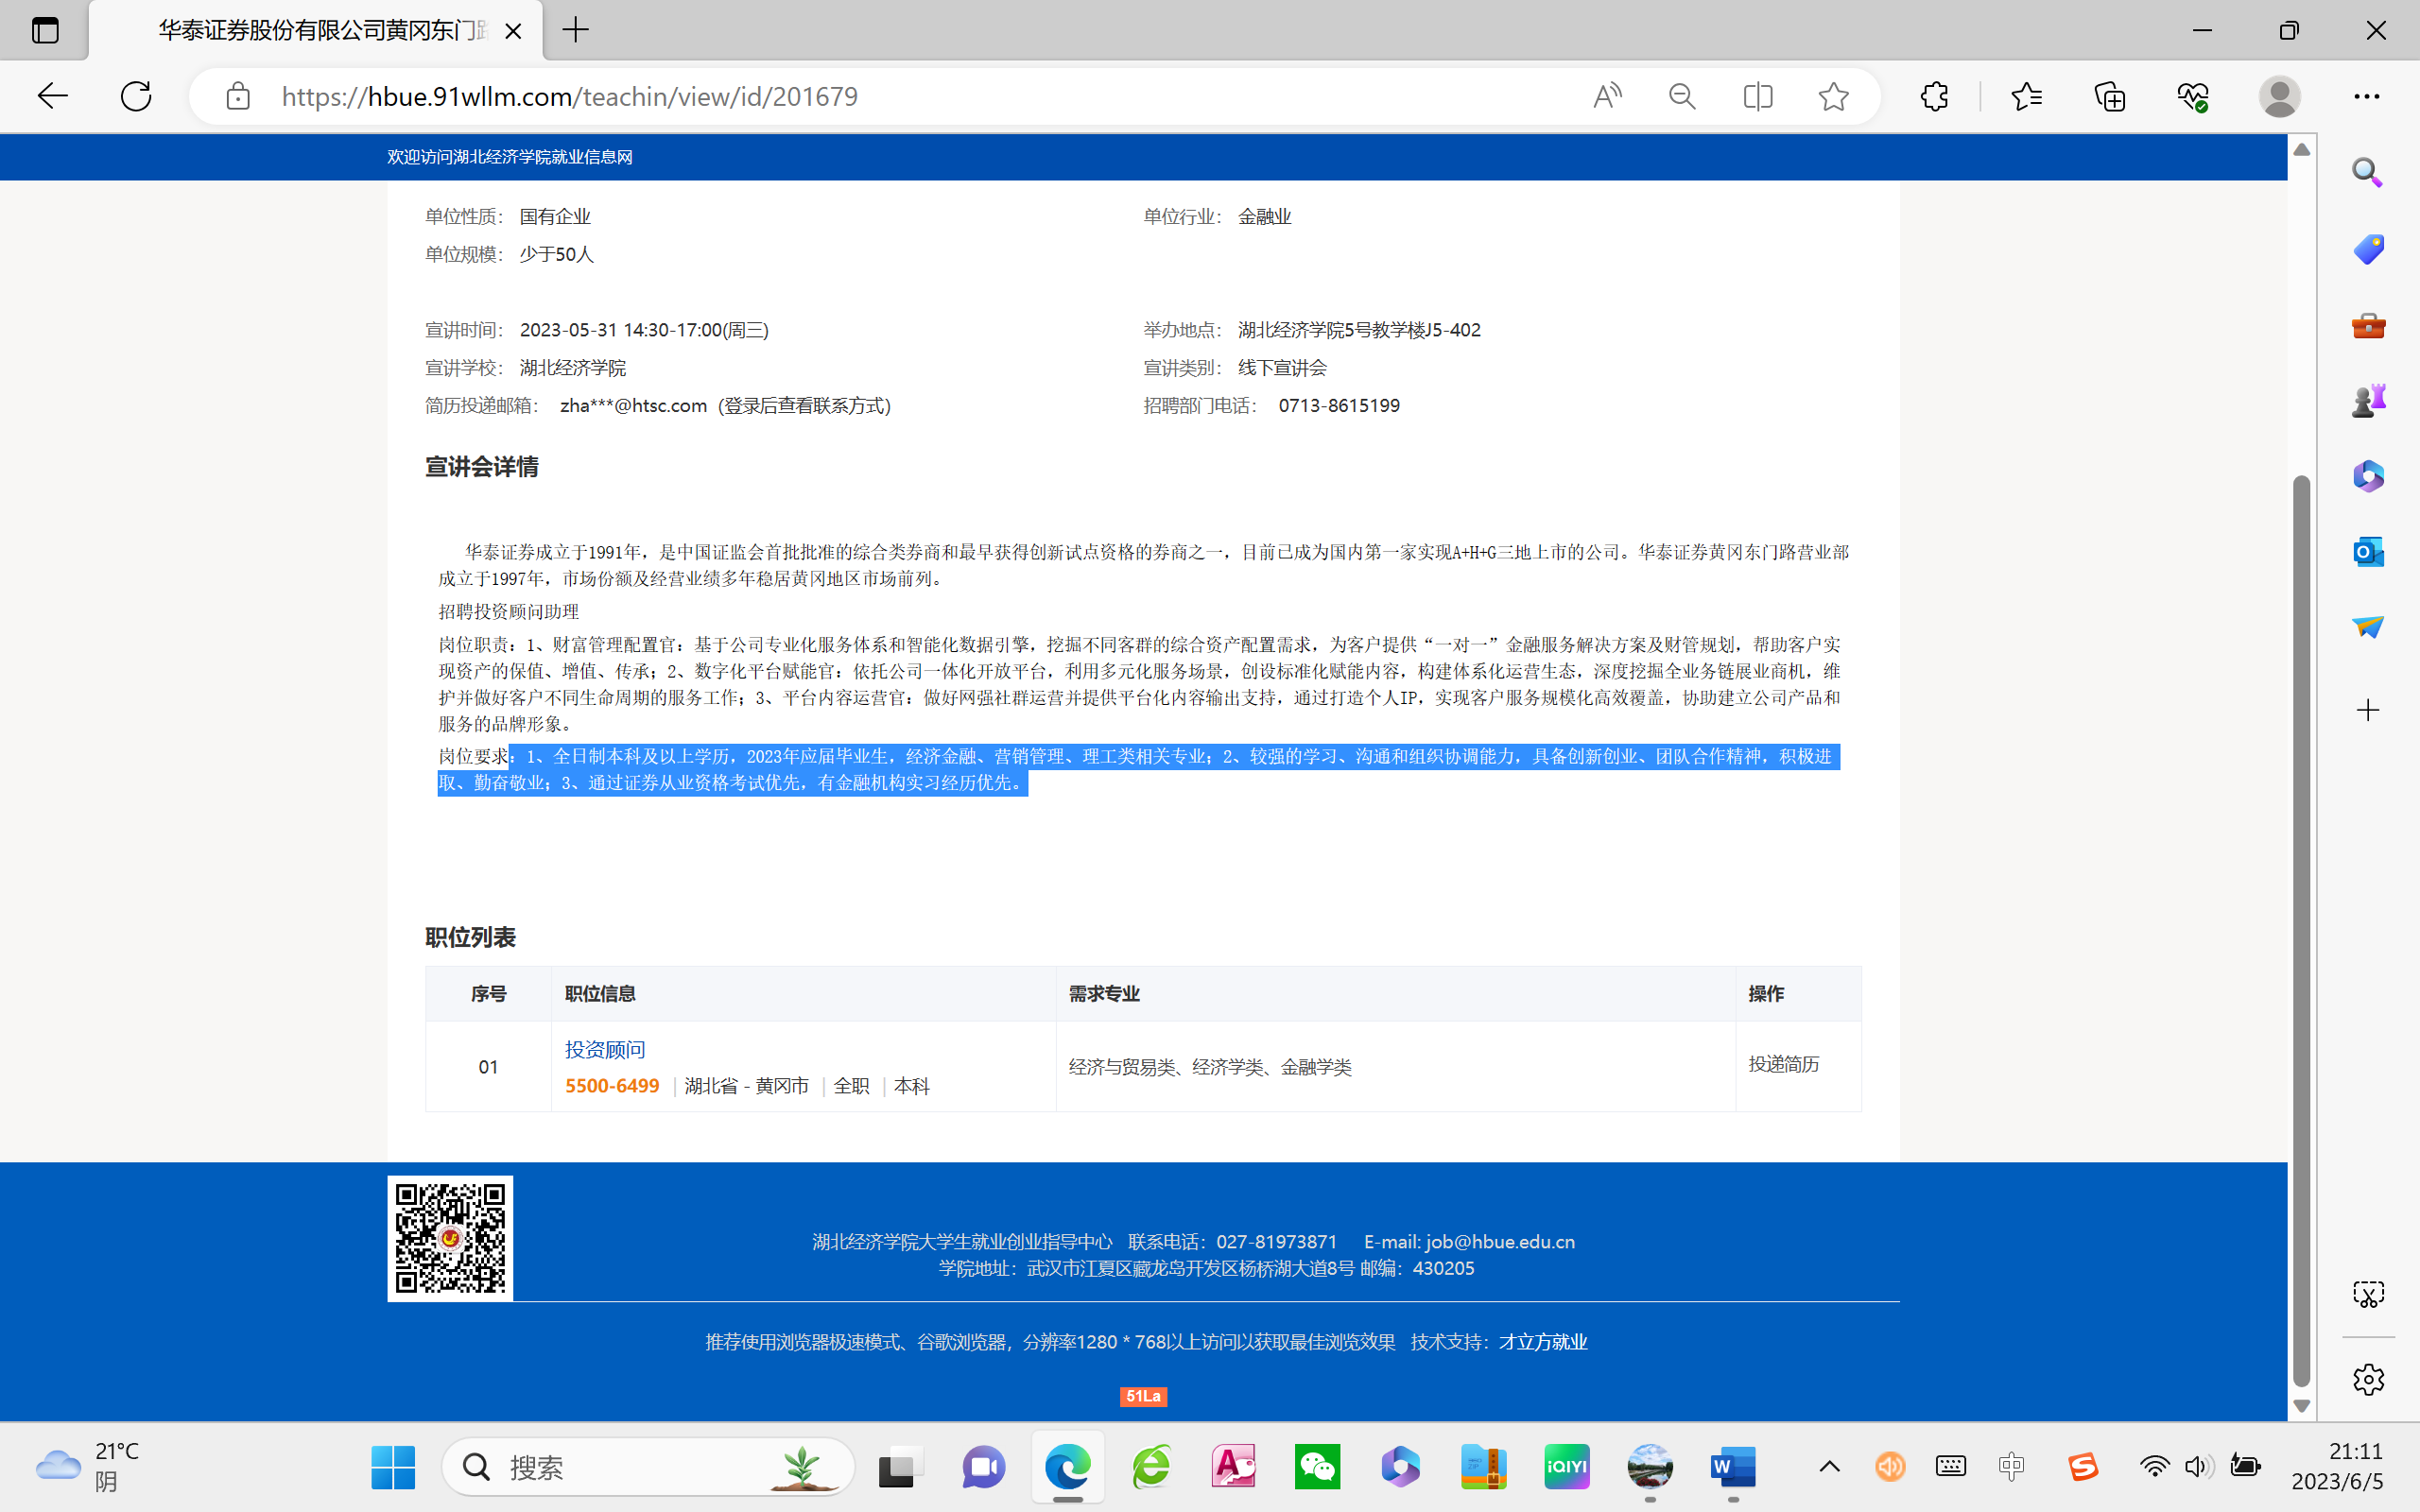Toggle tab actions menu button

click(x=45, y=30)
